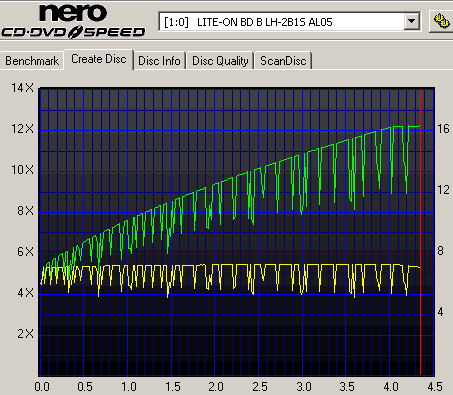453x395 pixels.
Task: Click the 8X label on left axis
Action: 25,211
